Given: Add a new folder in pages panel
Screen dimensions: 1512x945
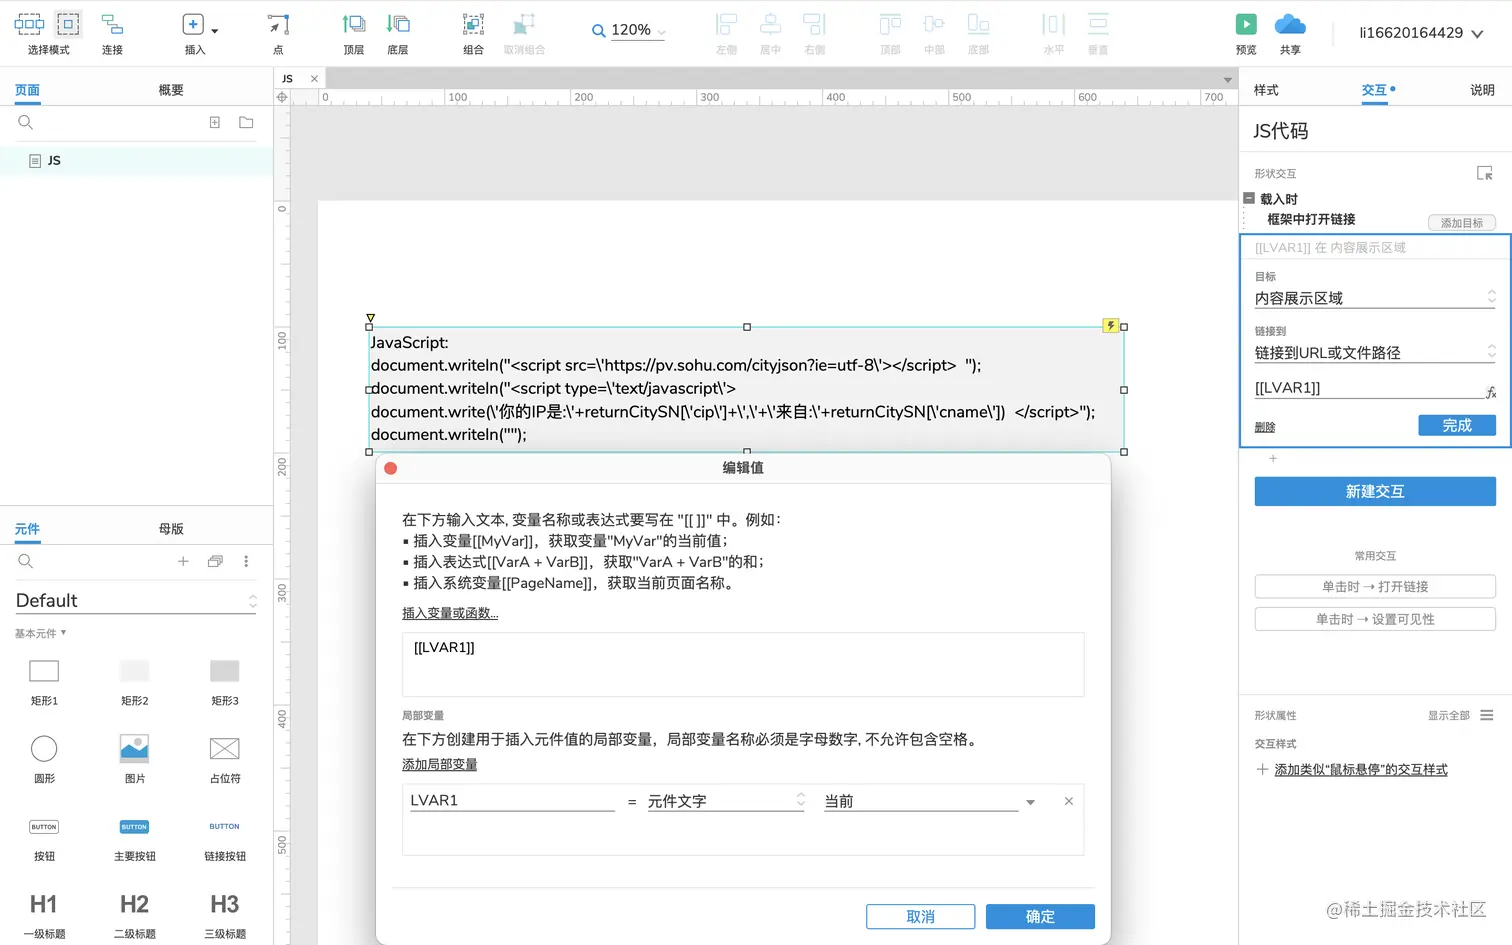Looking at the screenshot, I should point(246,122).
